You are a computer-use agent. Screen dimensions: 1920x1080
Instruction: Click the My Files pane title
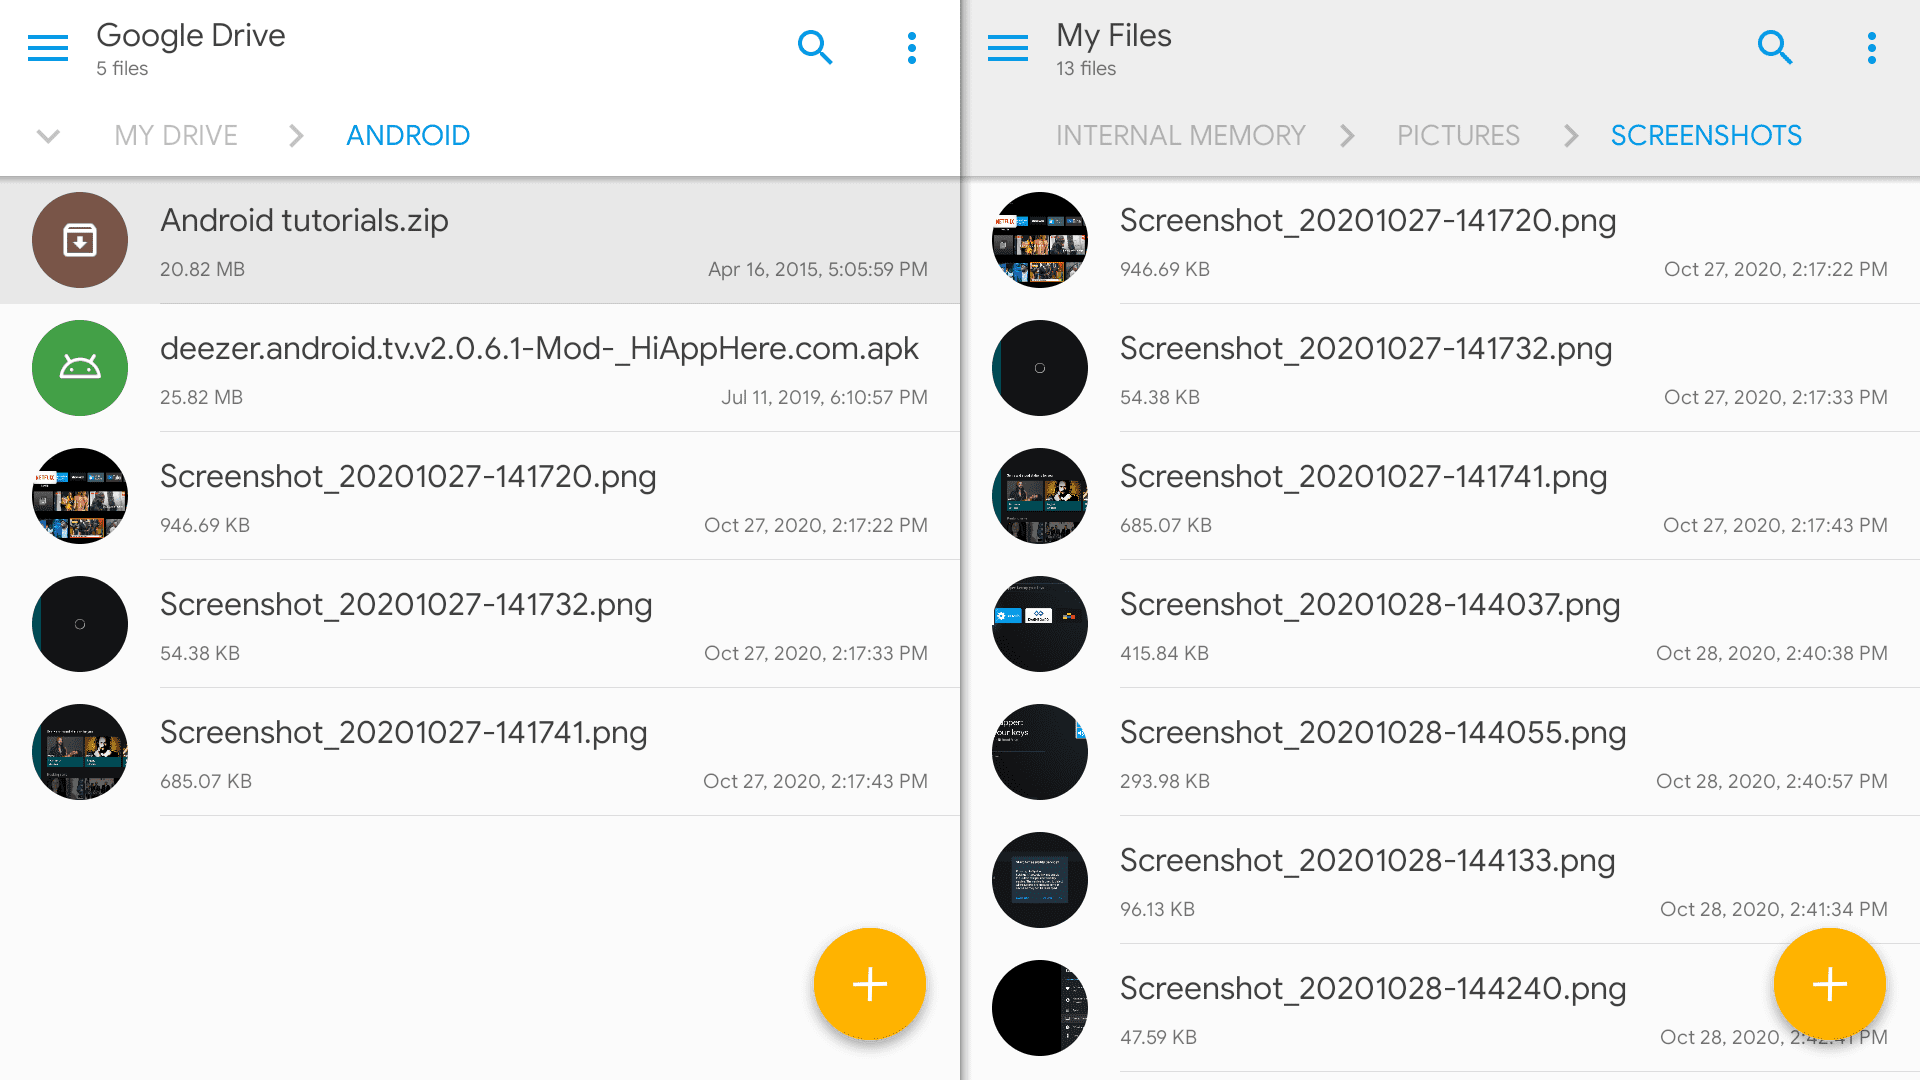(x=1114, y=36)
